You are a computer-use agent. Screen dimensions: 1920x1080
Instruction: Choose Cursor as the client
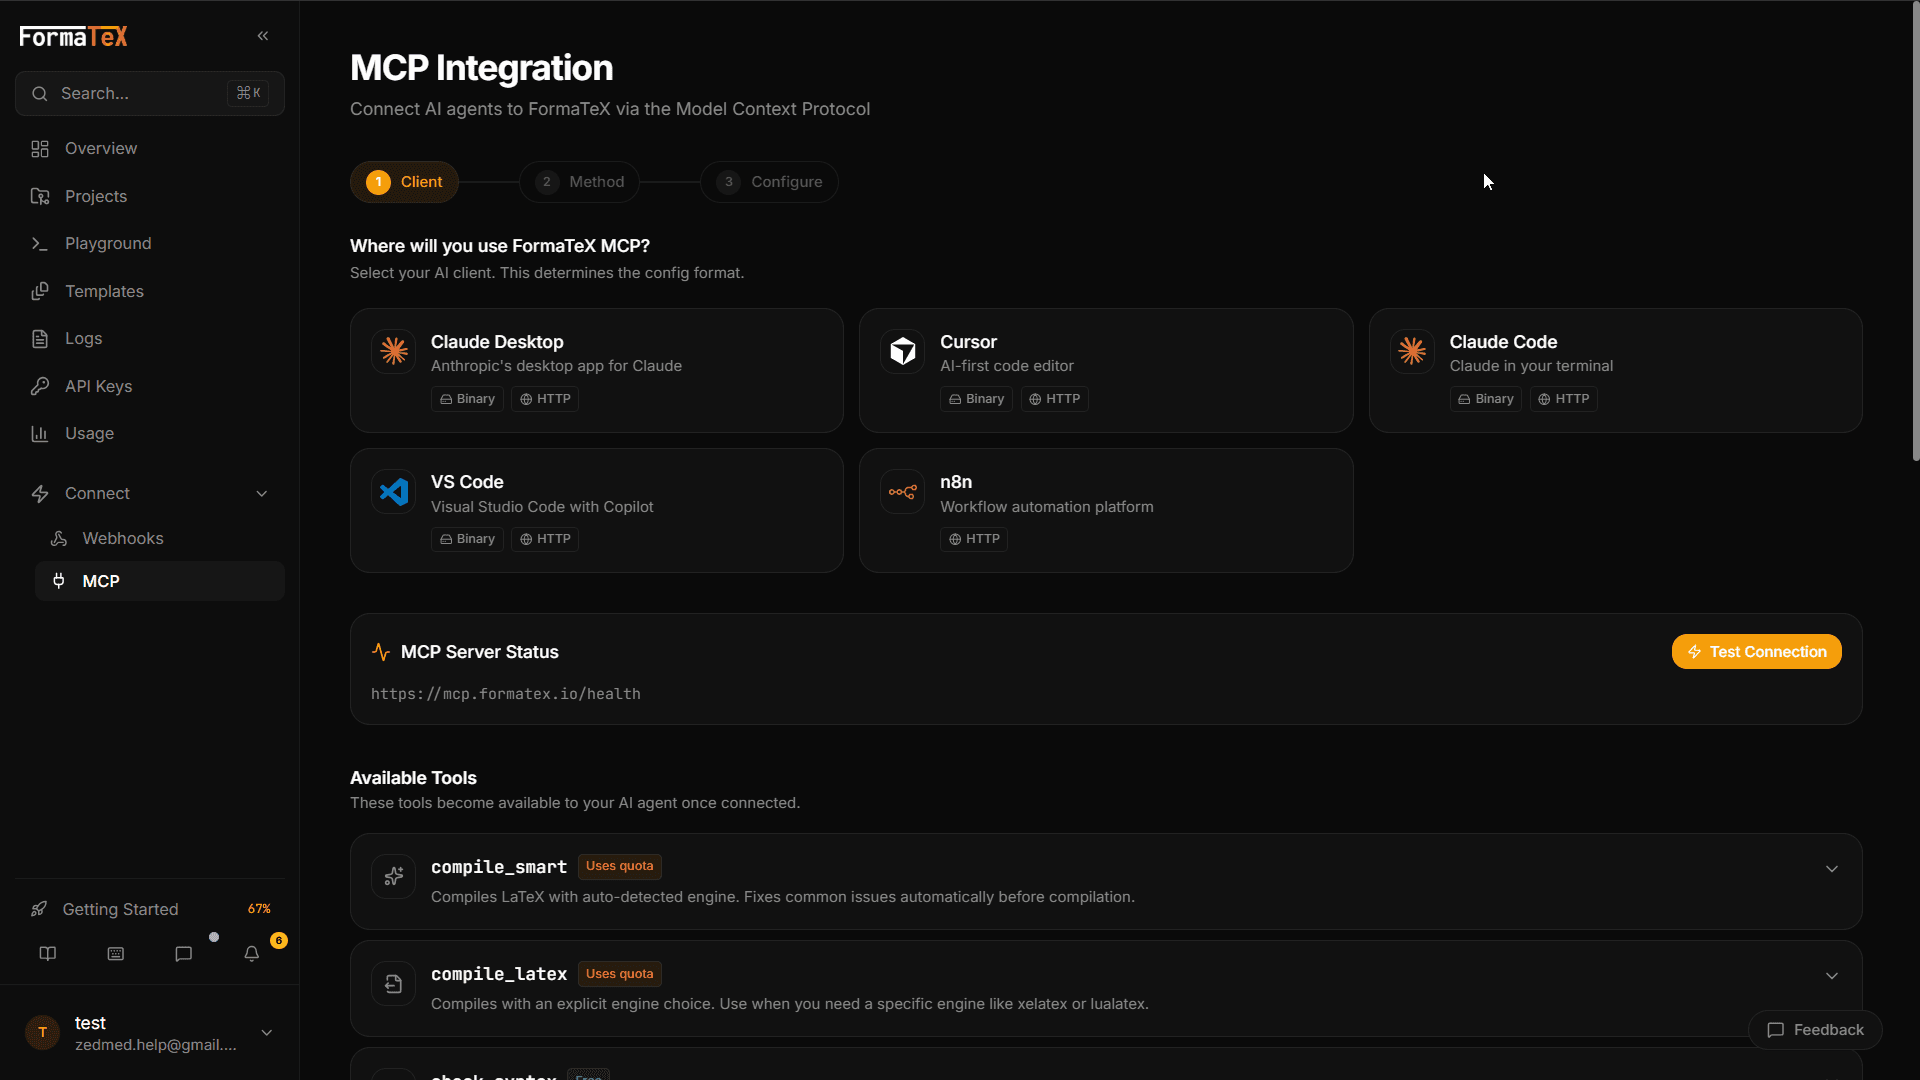pyautogui.click(x=1106, y=370)
